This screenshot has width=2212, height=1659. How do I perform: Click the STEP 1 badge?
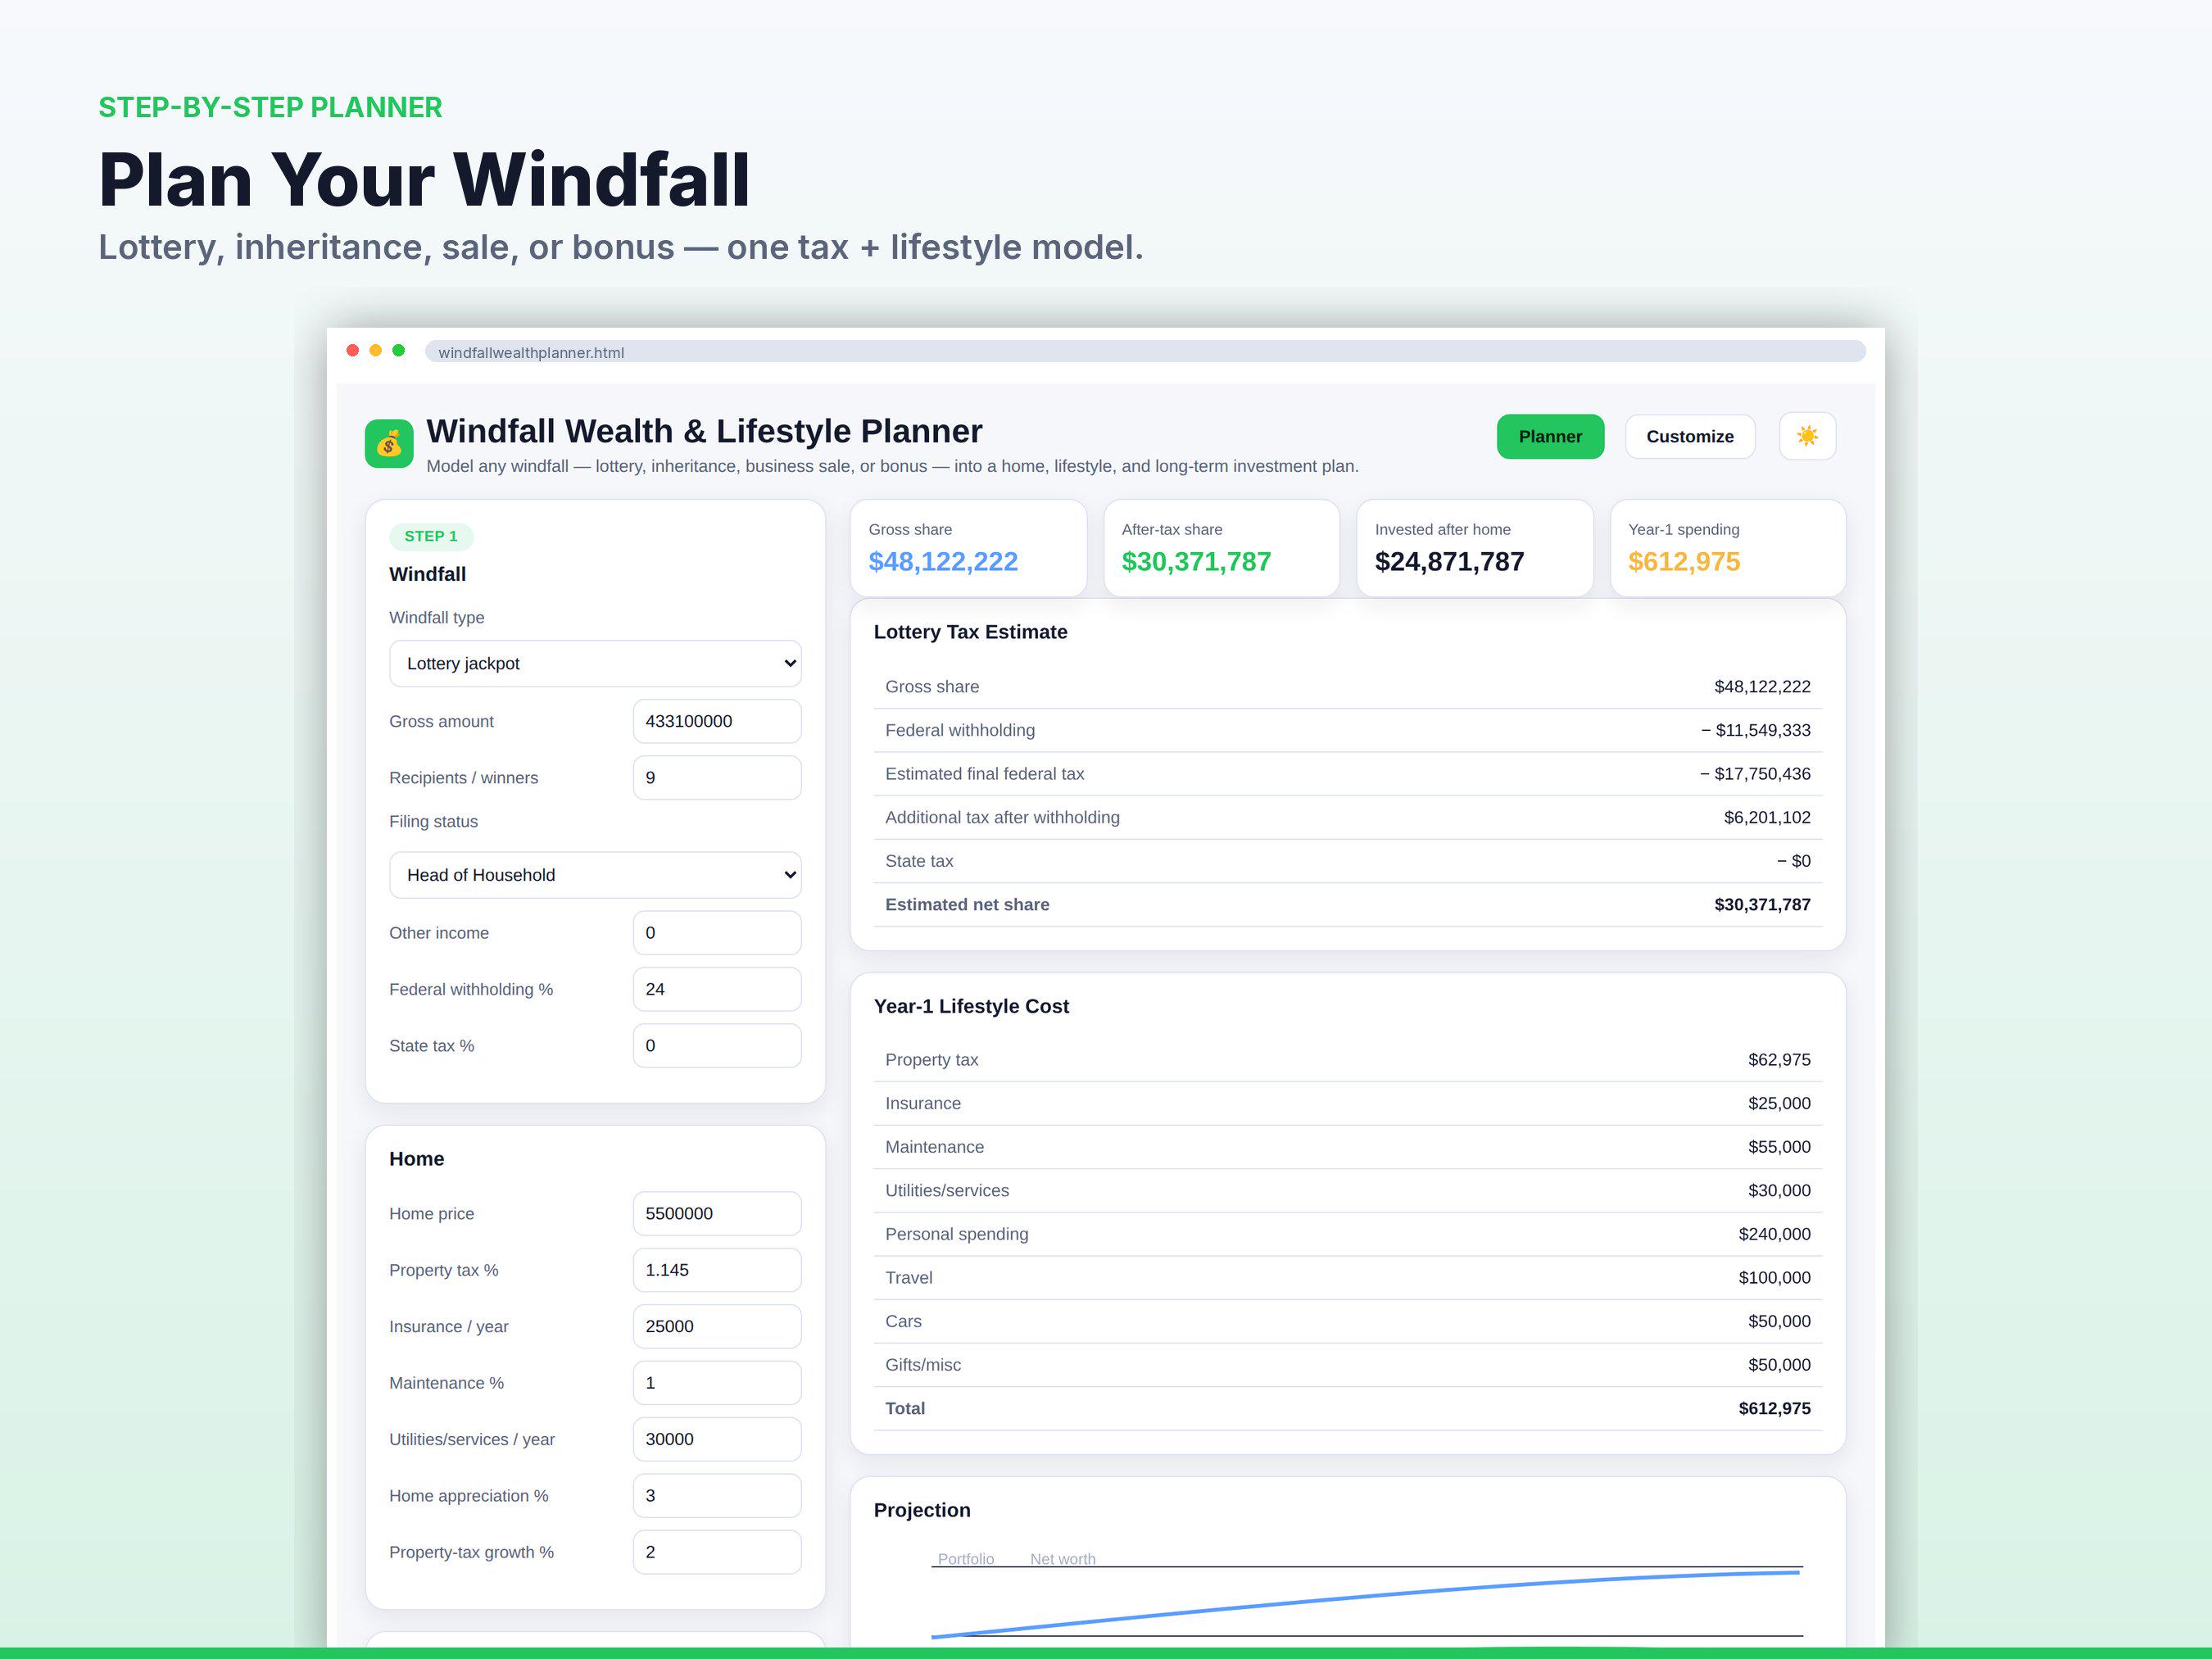click(x=431, y=536)
